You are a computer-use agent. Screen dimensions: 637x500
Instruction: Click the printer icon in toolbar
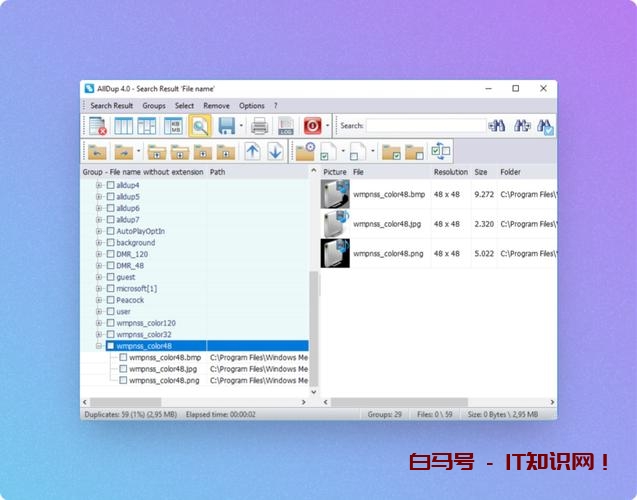pyautogui.click(x=260, y=126)
